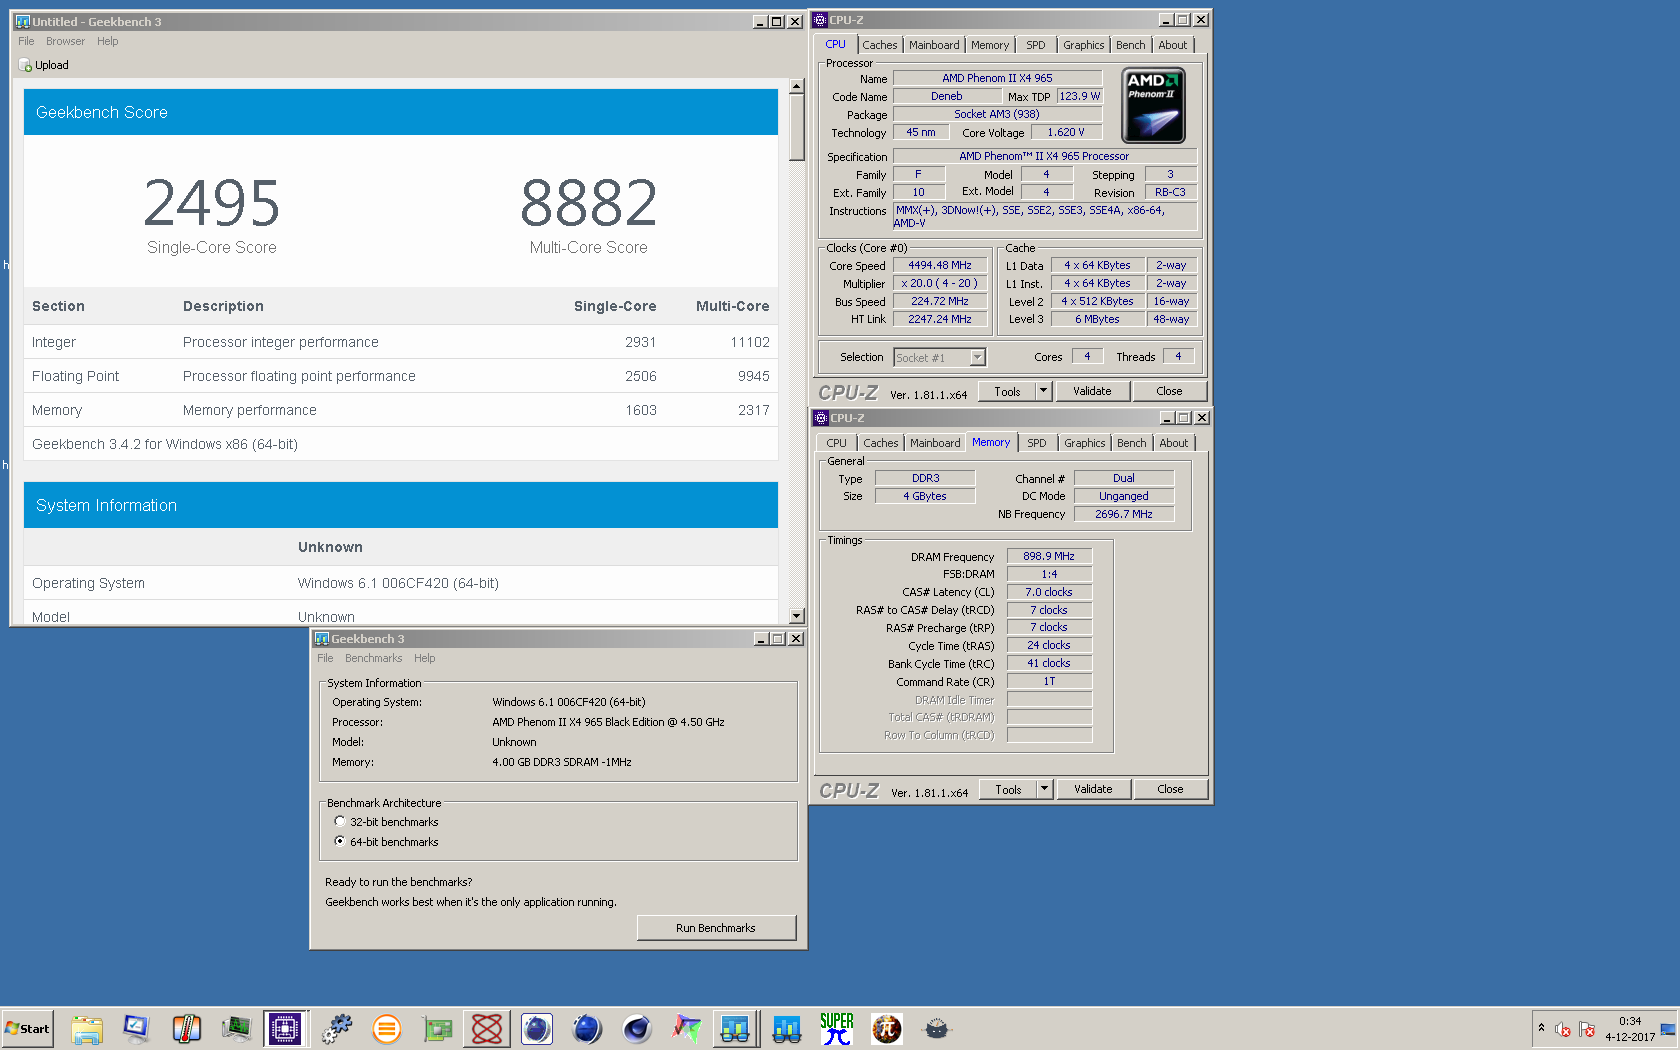This screenshot has height=1050, width=1680.
Task: Click scroll down arrow in Geekbench results
Action: tap(797, 617)
